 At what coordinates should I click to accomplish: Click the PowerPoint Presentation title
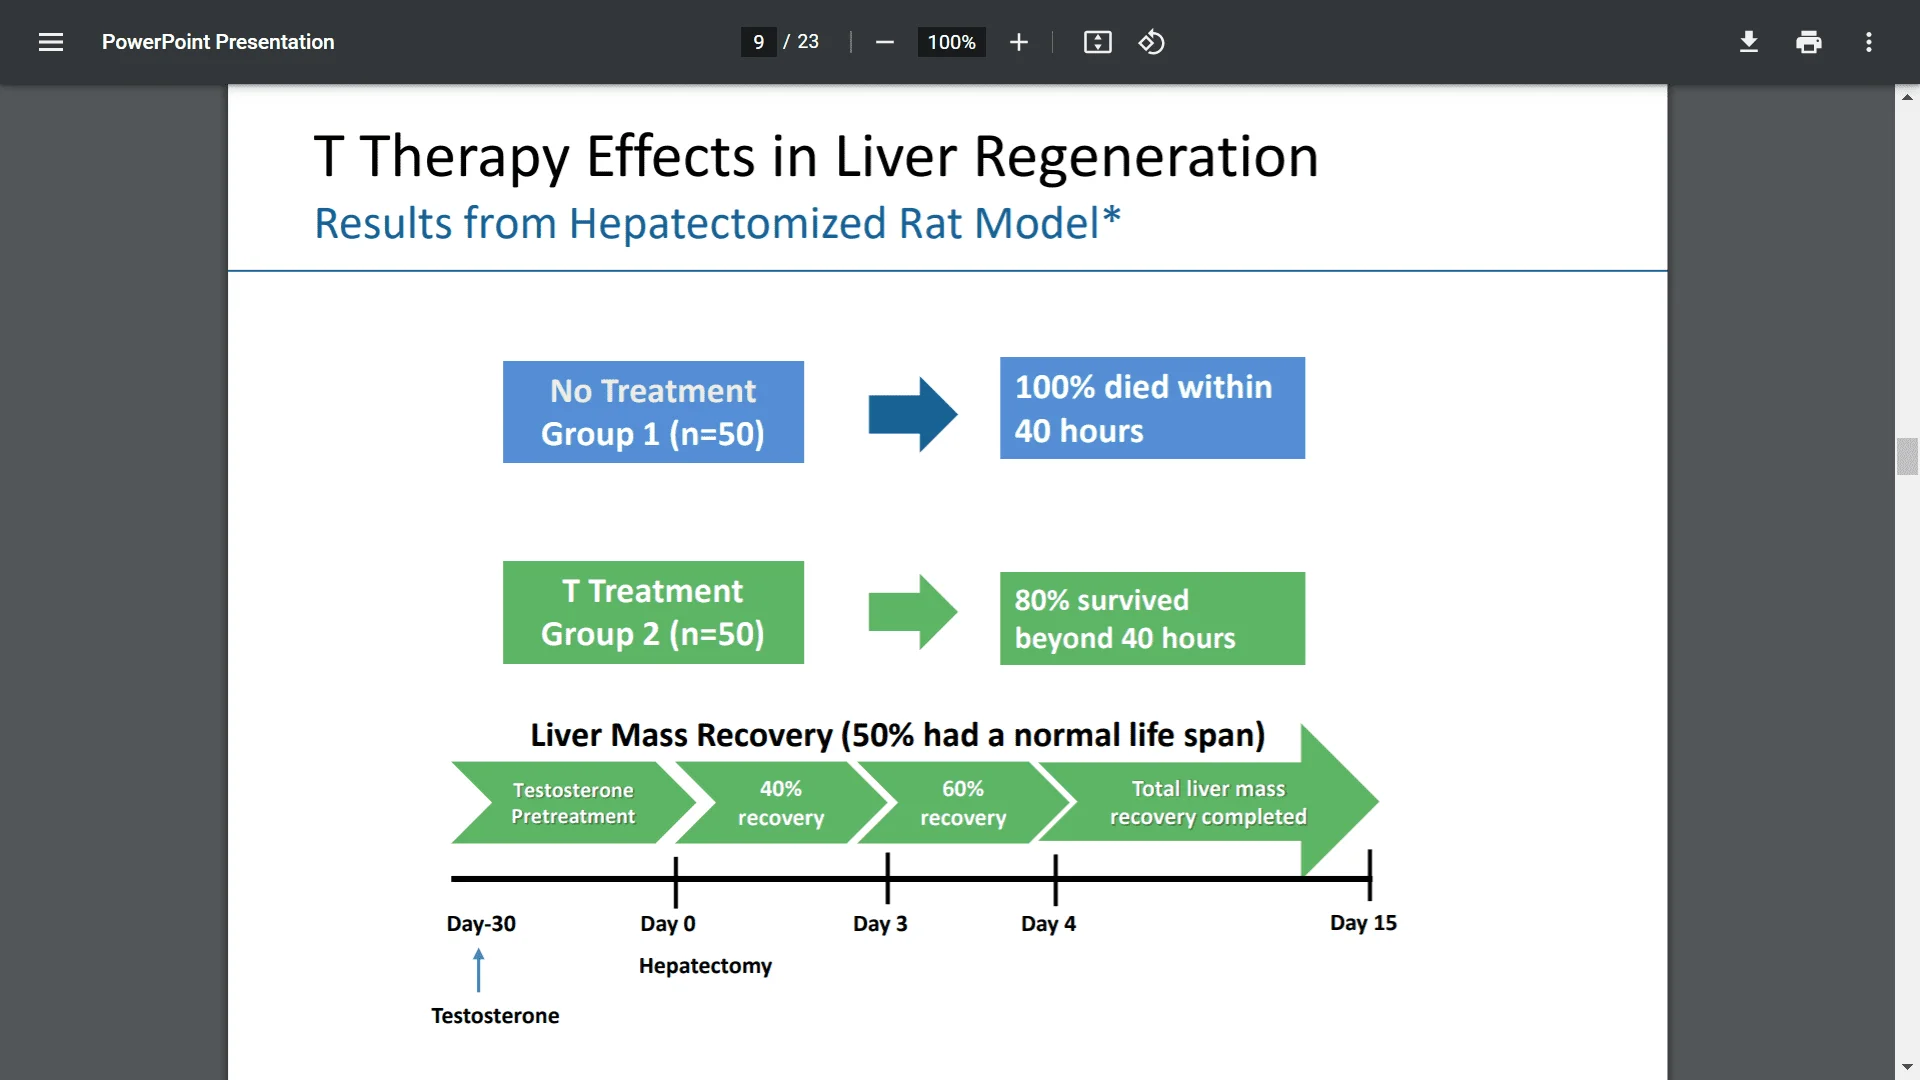point(218,42)
